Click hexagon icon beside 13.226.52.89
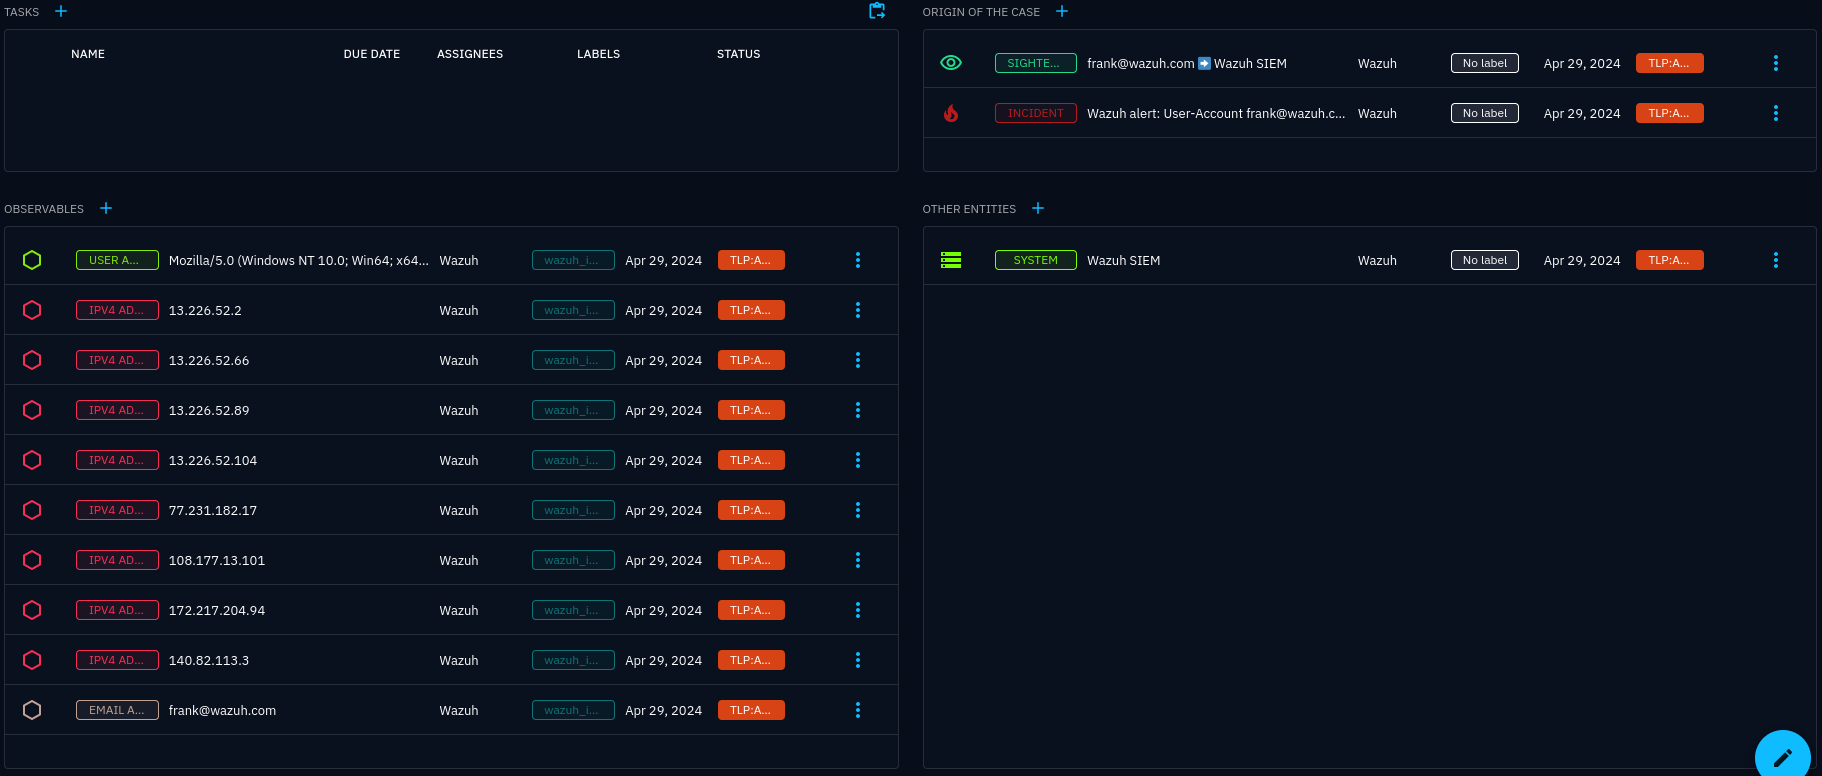This screenshot has width=1822, height=776. click(x=32, y=410)
